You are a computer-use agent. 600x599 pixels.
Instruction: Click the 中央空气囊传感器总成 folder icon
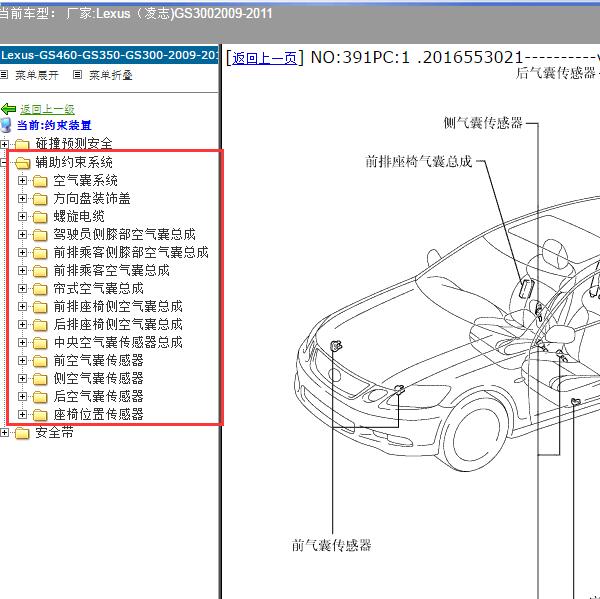(x=40, y=343)
